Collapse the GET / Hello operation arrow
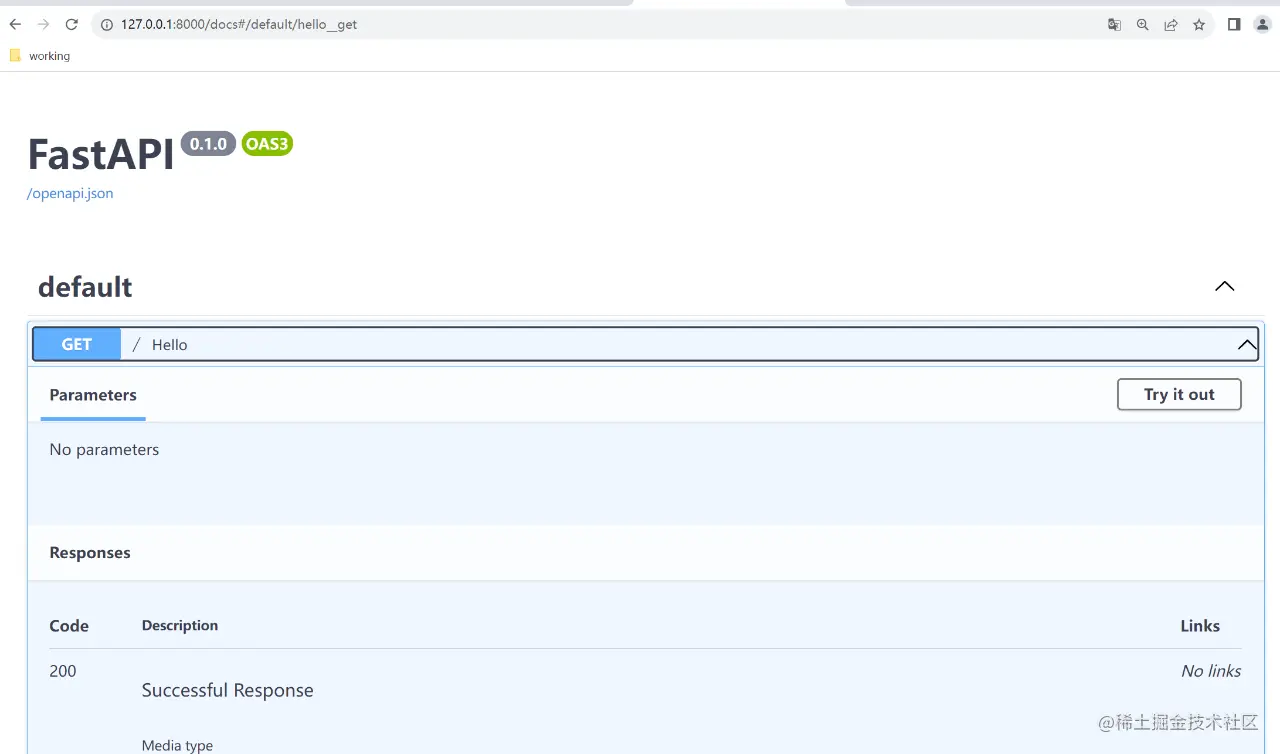The height and width of the screenshot is (754, 1280). click(1247, 345)
